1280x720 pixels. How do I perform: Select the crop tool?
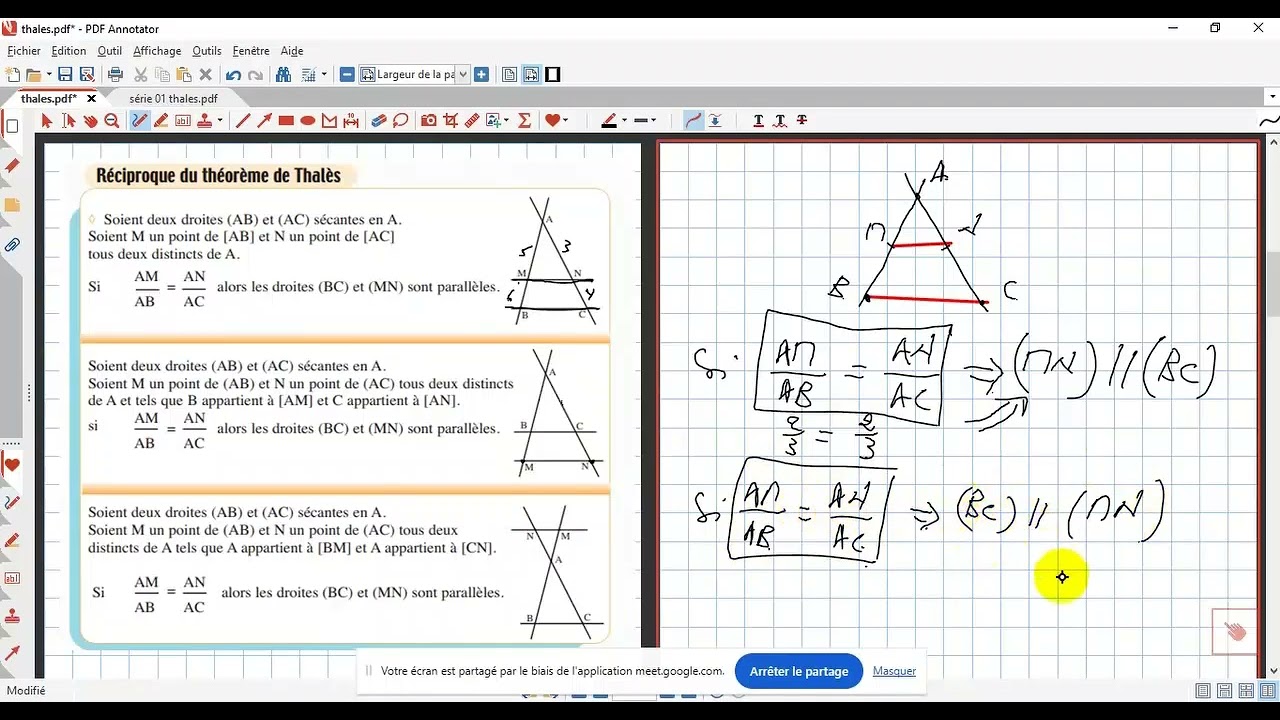(x=451, y=121)
